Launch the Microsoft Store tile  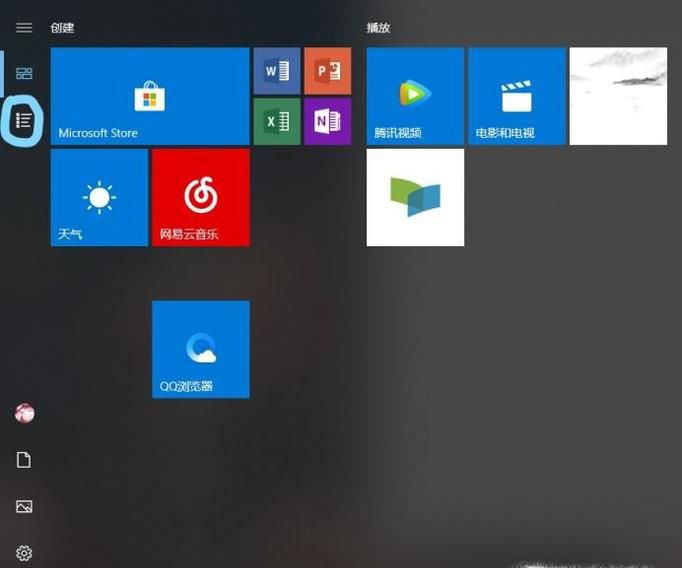(x=149, y=96)
